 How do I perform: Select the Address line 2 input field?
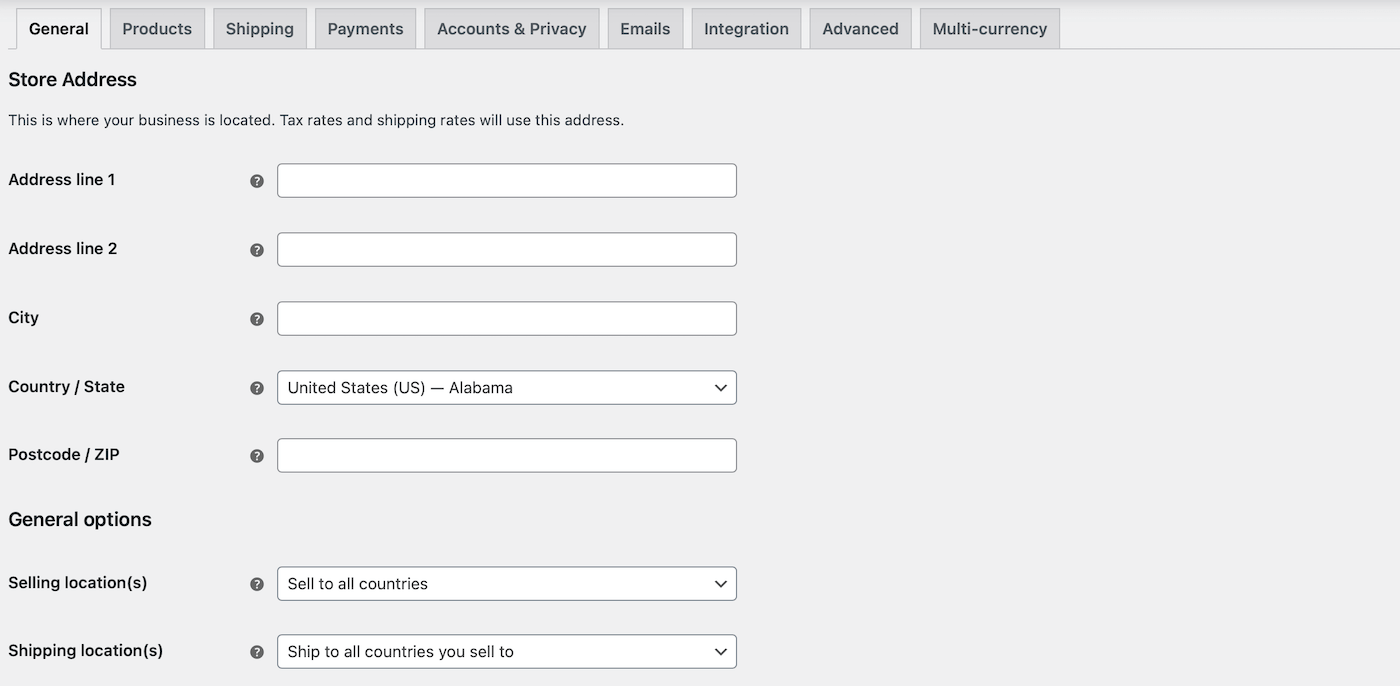click(506, 249)
